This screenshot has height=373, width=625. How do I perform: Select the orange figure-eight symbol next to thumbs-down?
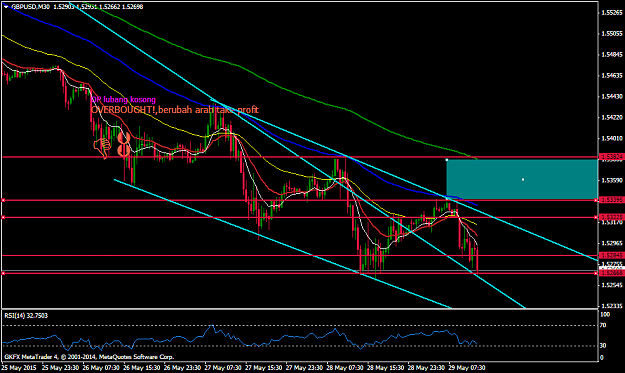[124, 144]
